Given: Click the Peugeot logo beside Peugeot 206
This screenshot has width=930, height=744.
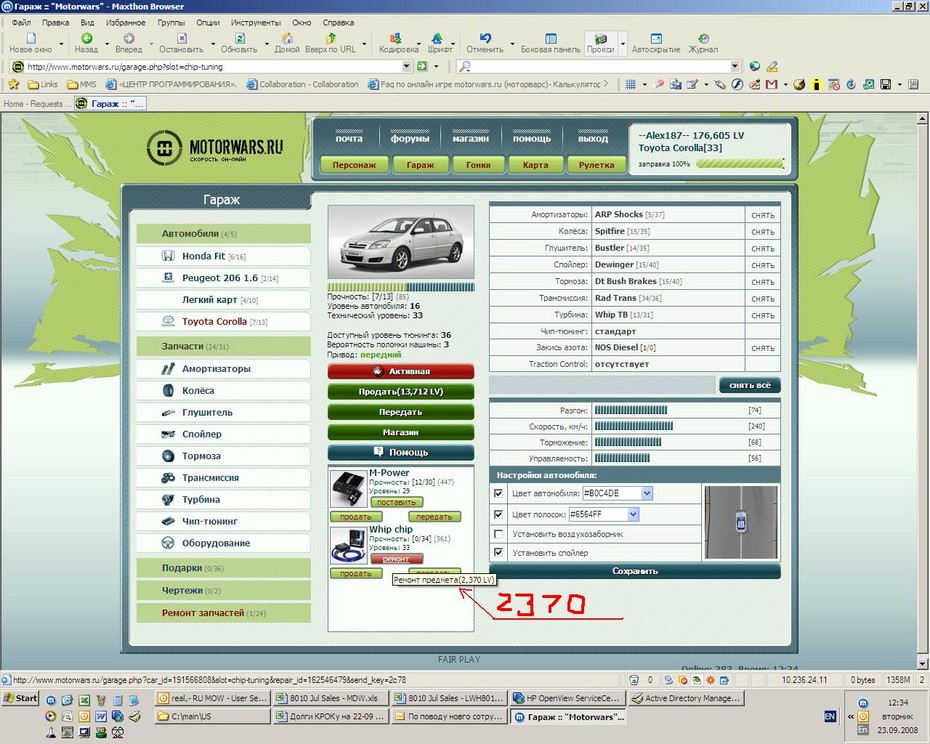Looking at the screenshot, I should pos(168,278).
